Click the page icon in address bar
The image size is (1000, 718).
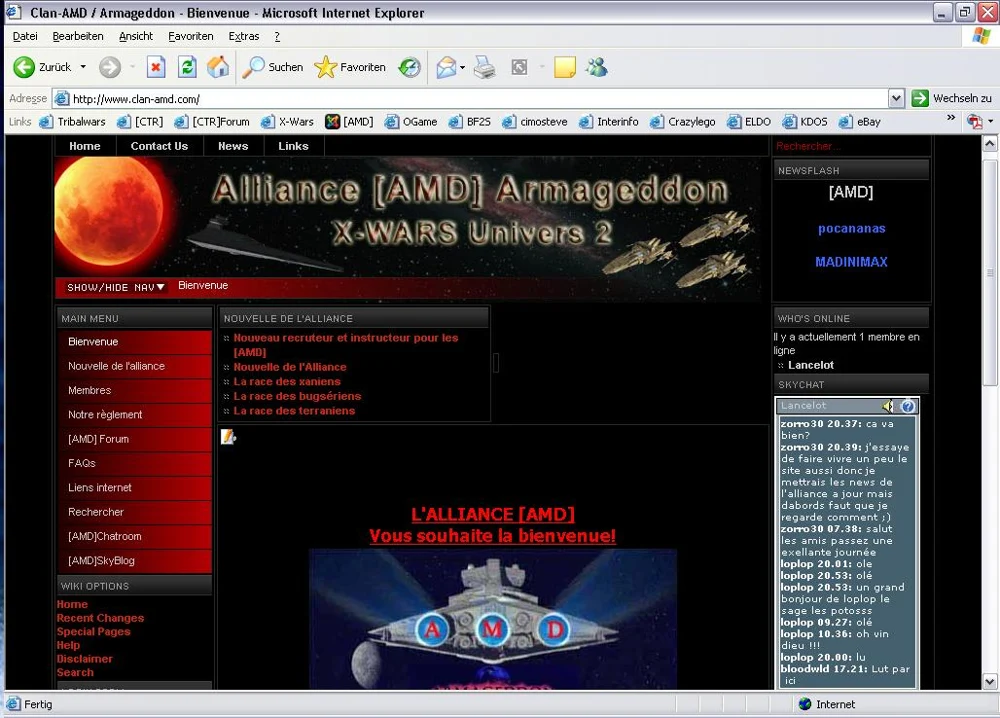pyautogui.click(x=61, y=98)
